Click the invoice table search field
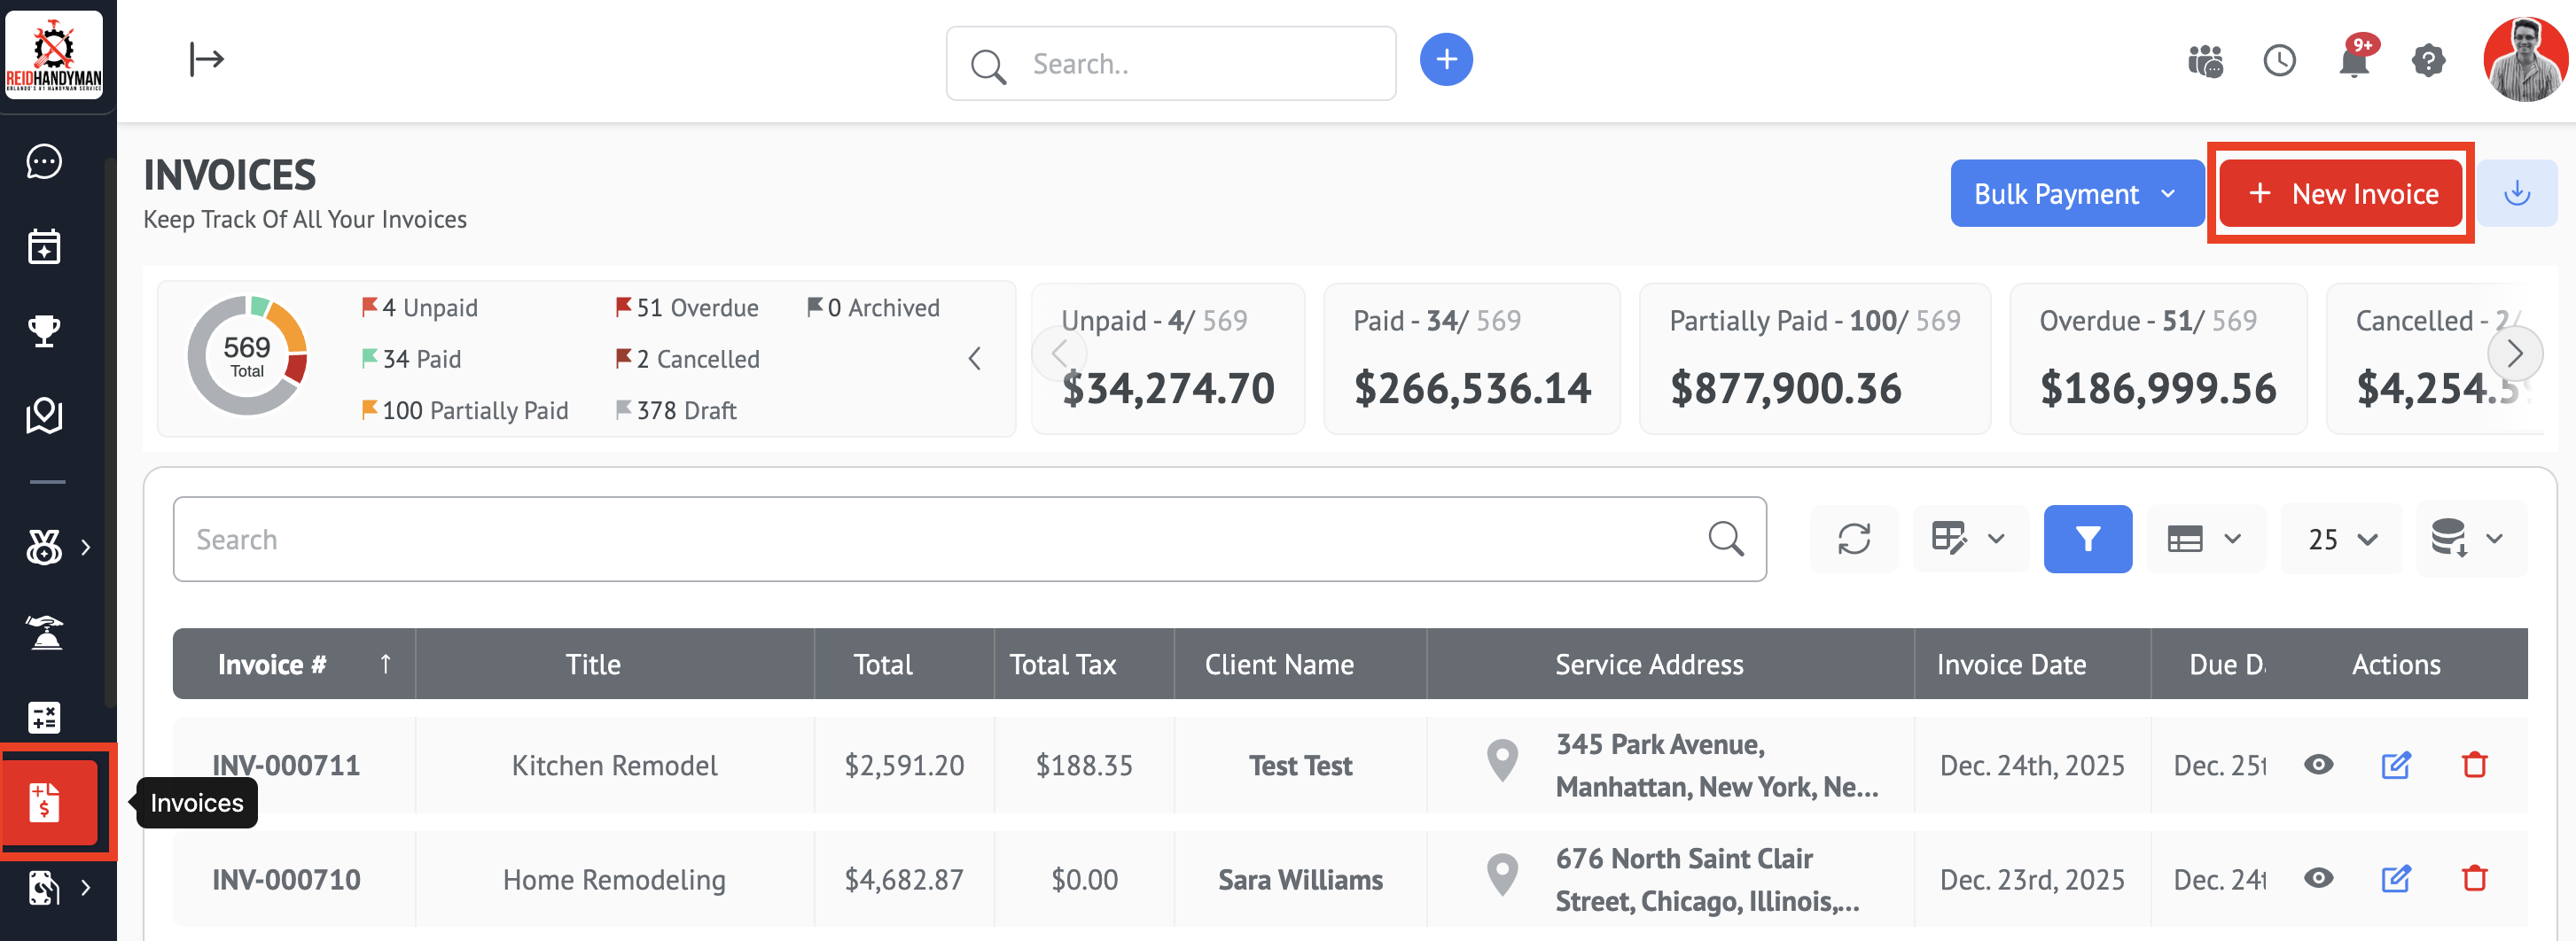Viewport: 2576px width, 941px height. 940,539
